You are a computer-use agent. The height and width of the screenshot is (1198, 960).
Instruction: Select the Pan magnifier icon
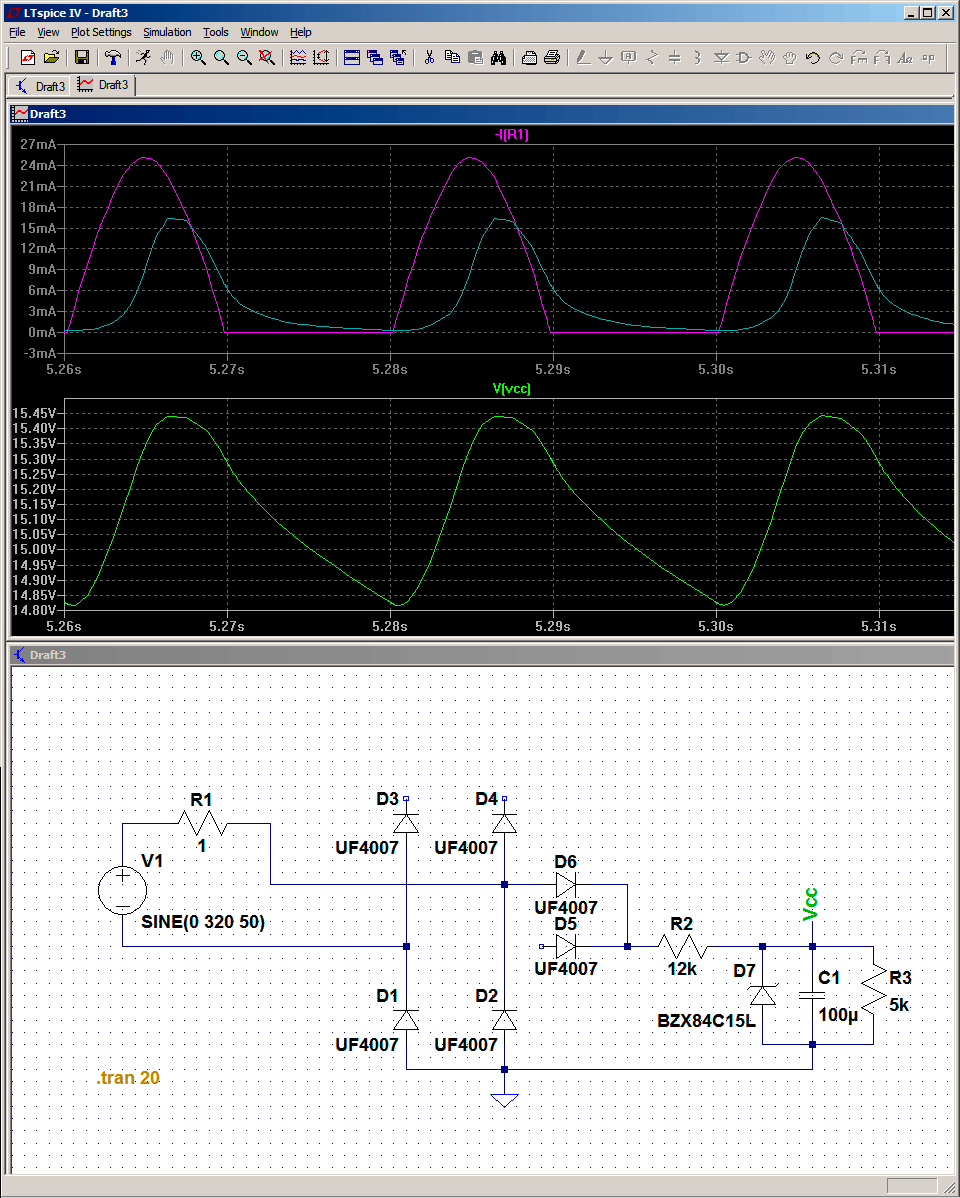coord(221,57)
